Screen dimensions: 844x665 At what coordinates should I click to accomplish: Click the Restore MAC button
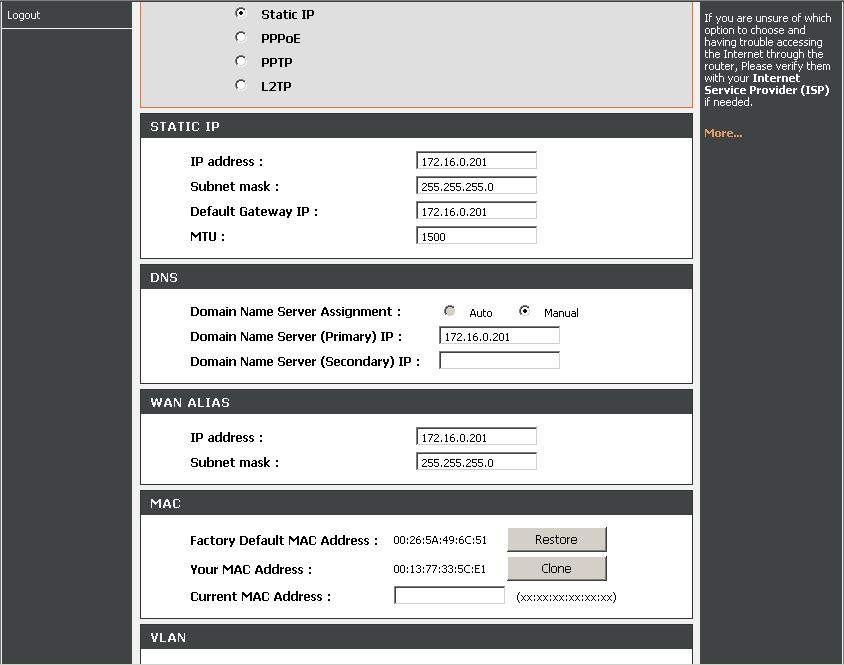point(557,540)
